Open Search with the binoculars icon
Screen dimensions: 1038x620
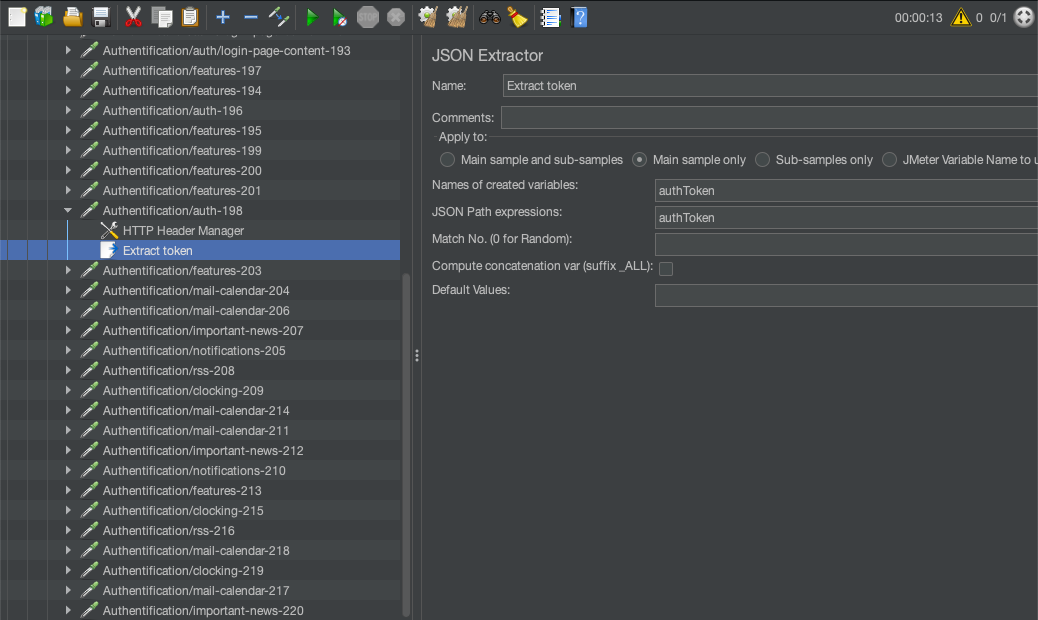click(490, 17)
